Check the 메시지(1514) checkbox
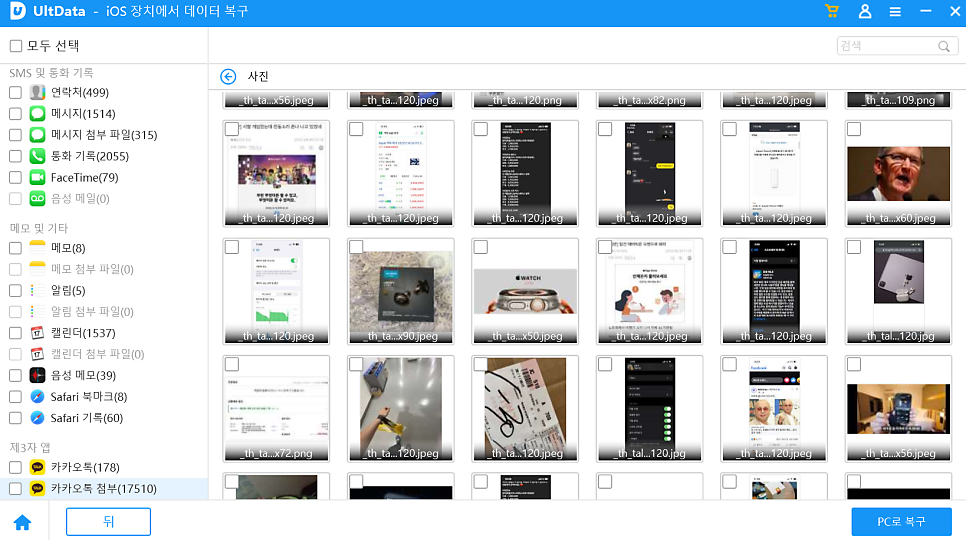The height and width of the screenshot is (540, 966). point(15,113)
